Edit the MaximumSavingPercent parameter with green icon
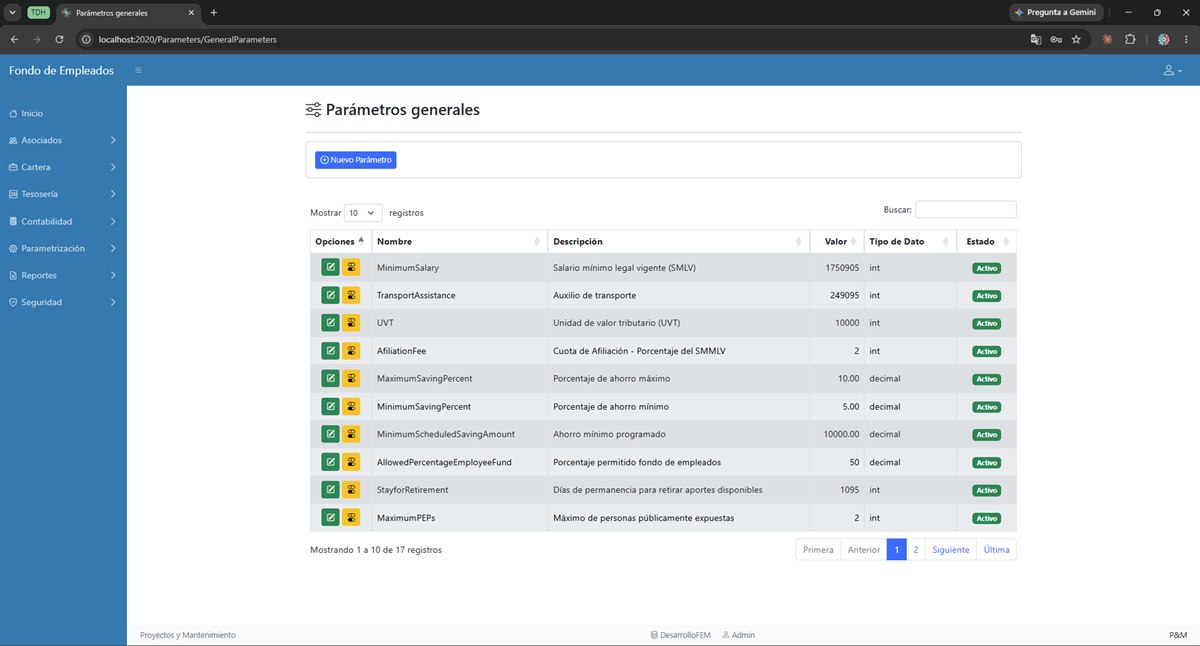The height and width of the screenshot is (646, 1200). coord(330,378)
